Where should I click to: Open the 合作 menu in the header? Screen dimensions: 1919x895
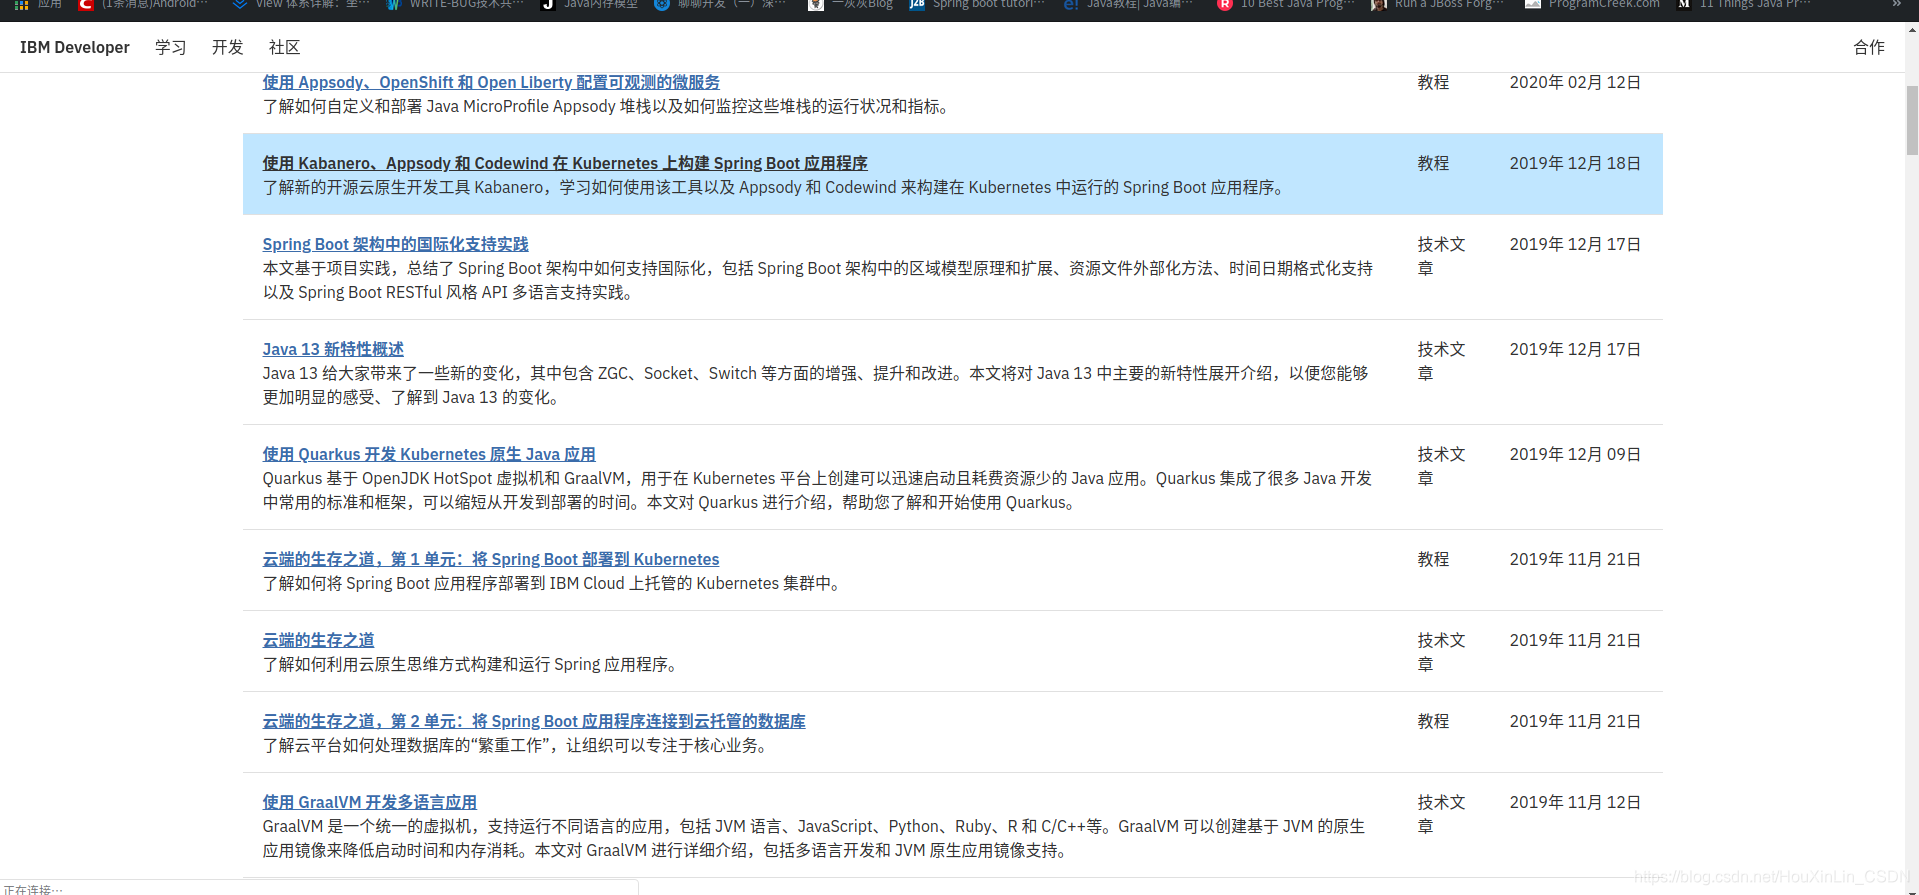(1869, 47)
